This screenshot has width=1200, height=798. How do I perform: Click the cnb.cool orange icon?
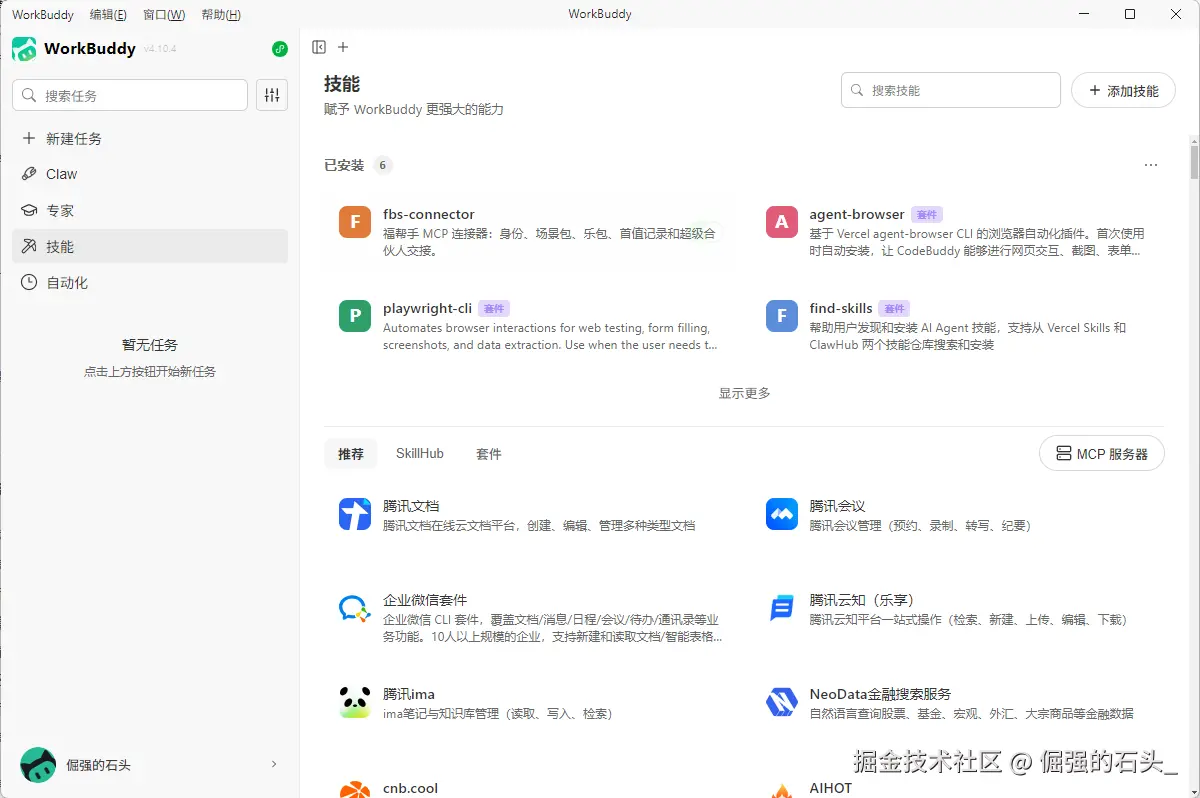pos(355,790)
